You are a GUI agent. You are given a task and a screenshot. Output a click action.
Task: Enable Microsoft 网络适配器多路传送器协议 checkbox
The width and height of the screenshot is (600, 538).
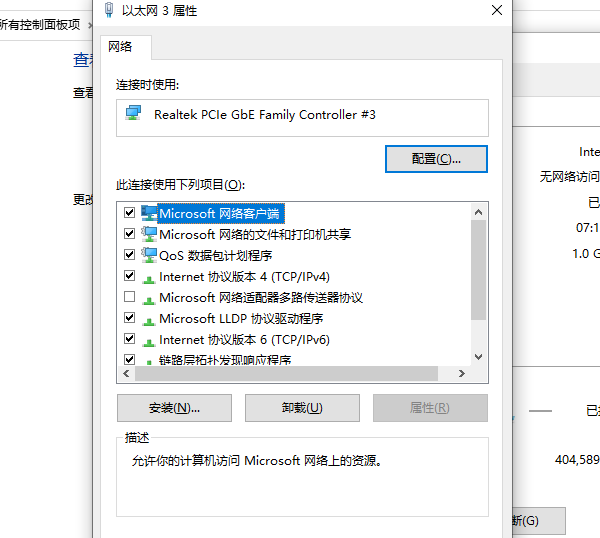(130, 297)
